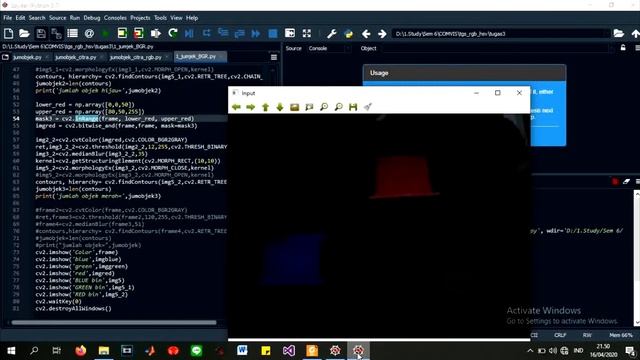Open the View menu
The height and width of the screenshot is (360, 640).
click(x=176, y=18)
